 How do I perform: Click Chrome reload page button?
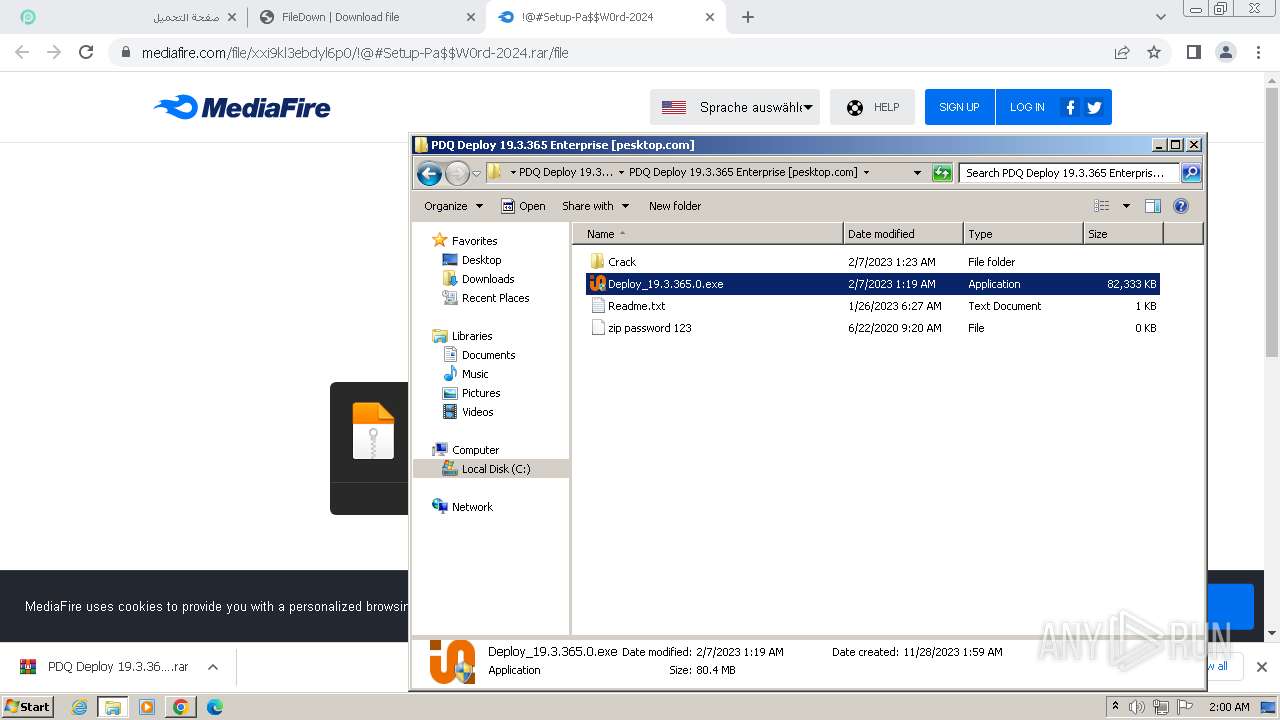[x=86, y=52]
